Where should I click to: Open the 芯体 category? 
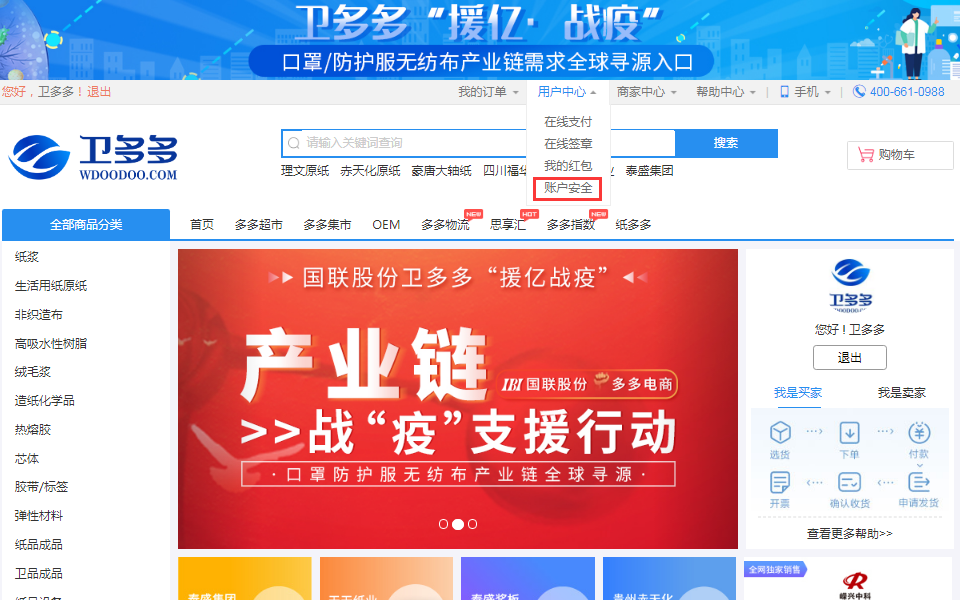click(27, 458)
